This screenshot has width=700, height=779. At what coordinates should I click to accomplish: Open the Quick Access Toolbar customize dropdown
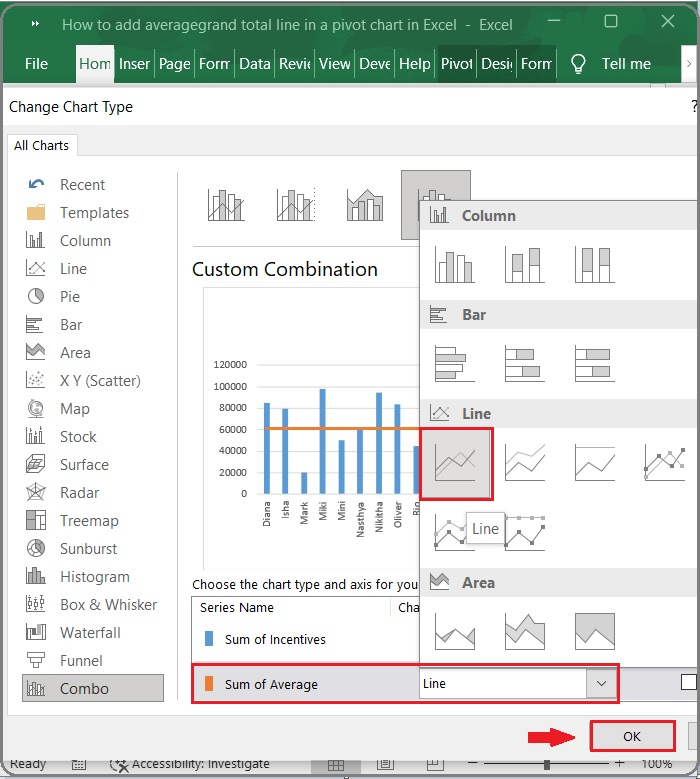tap(36, 23)
